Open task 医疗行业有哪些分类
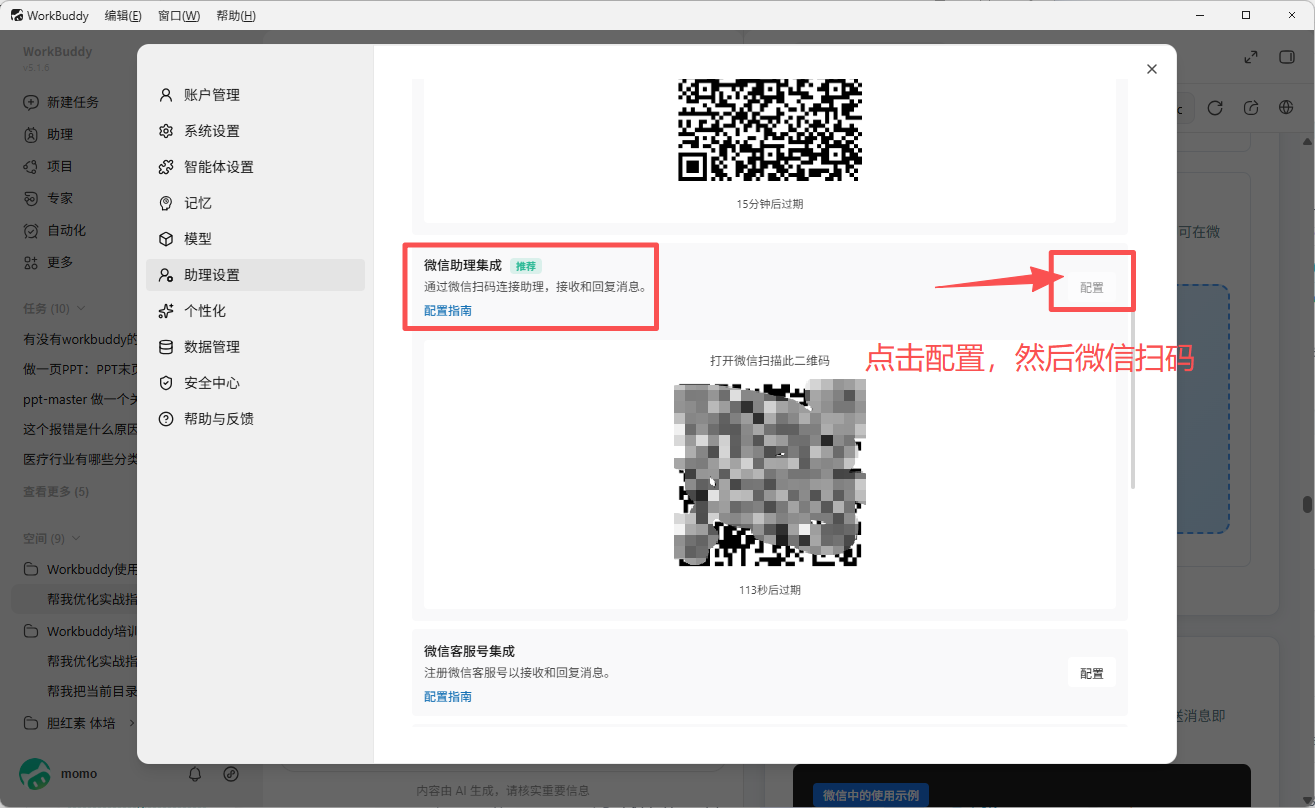Screen dimensions: 1315x808 [x=80, y=459]
